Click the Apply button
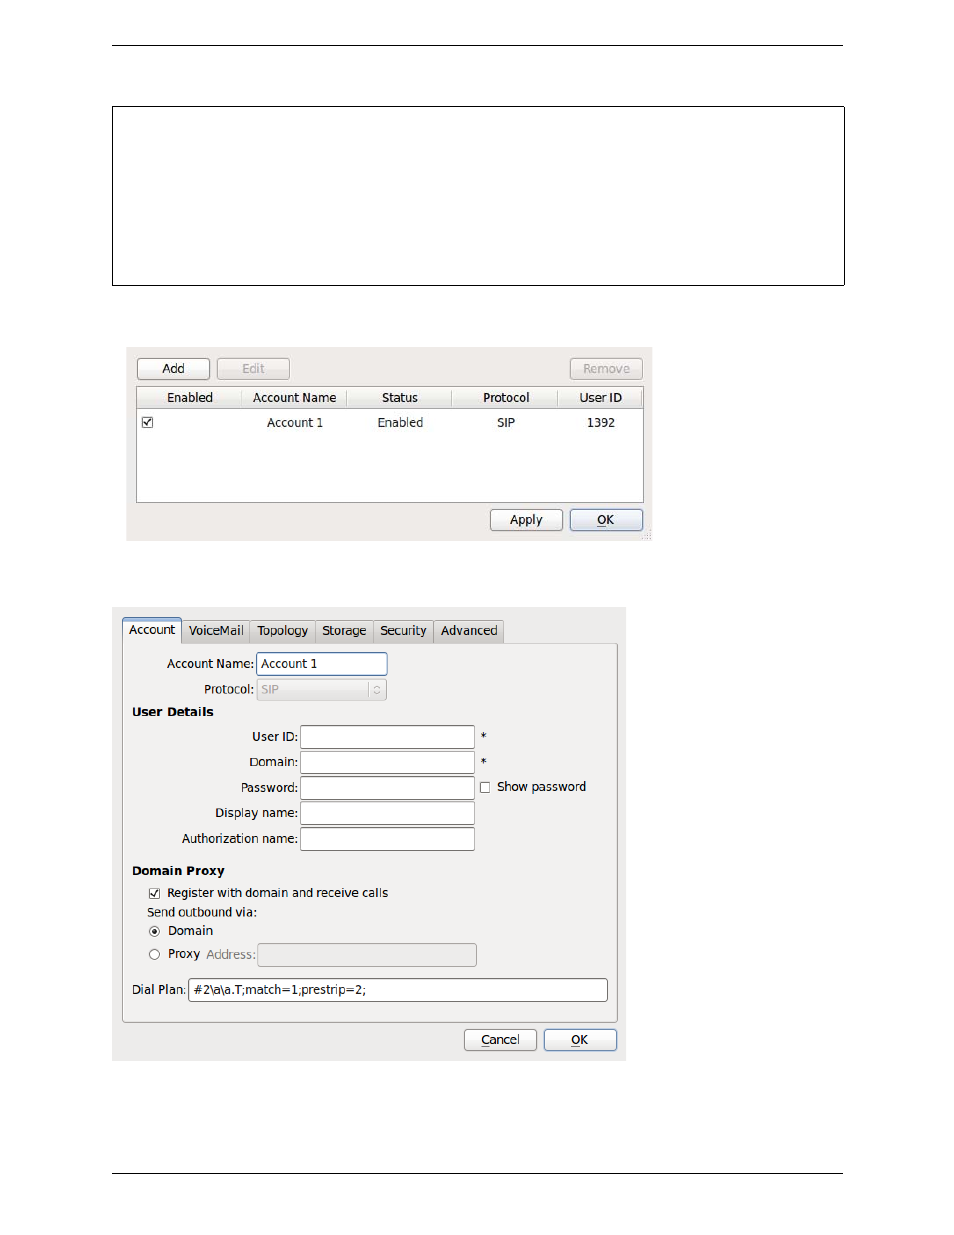The image size is (954, 1235). [526, 520]
